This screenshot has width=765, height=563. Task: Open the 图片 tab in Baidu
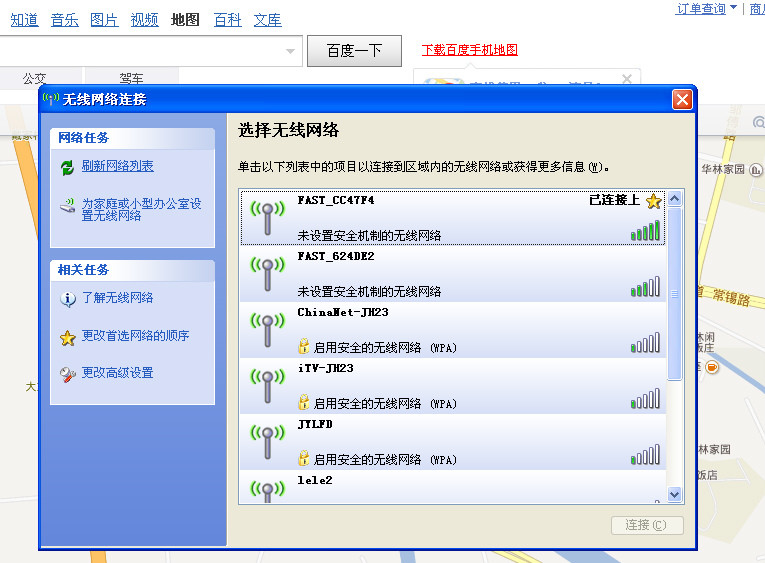pos(104,20)
